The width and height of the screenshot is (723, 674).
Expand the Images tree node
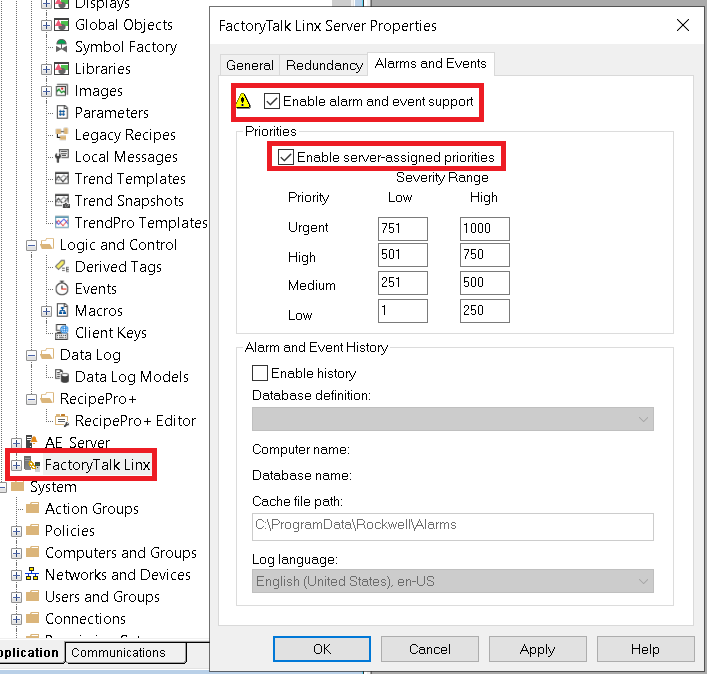(x=46, y=91)
